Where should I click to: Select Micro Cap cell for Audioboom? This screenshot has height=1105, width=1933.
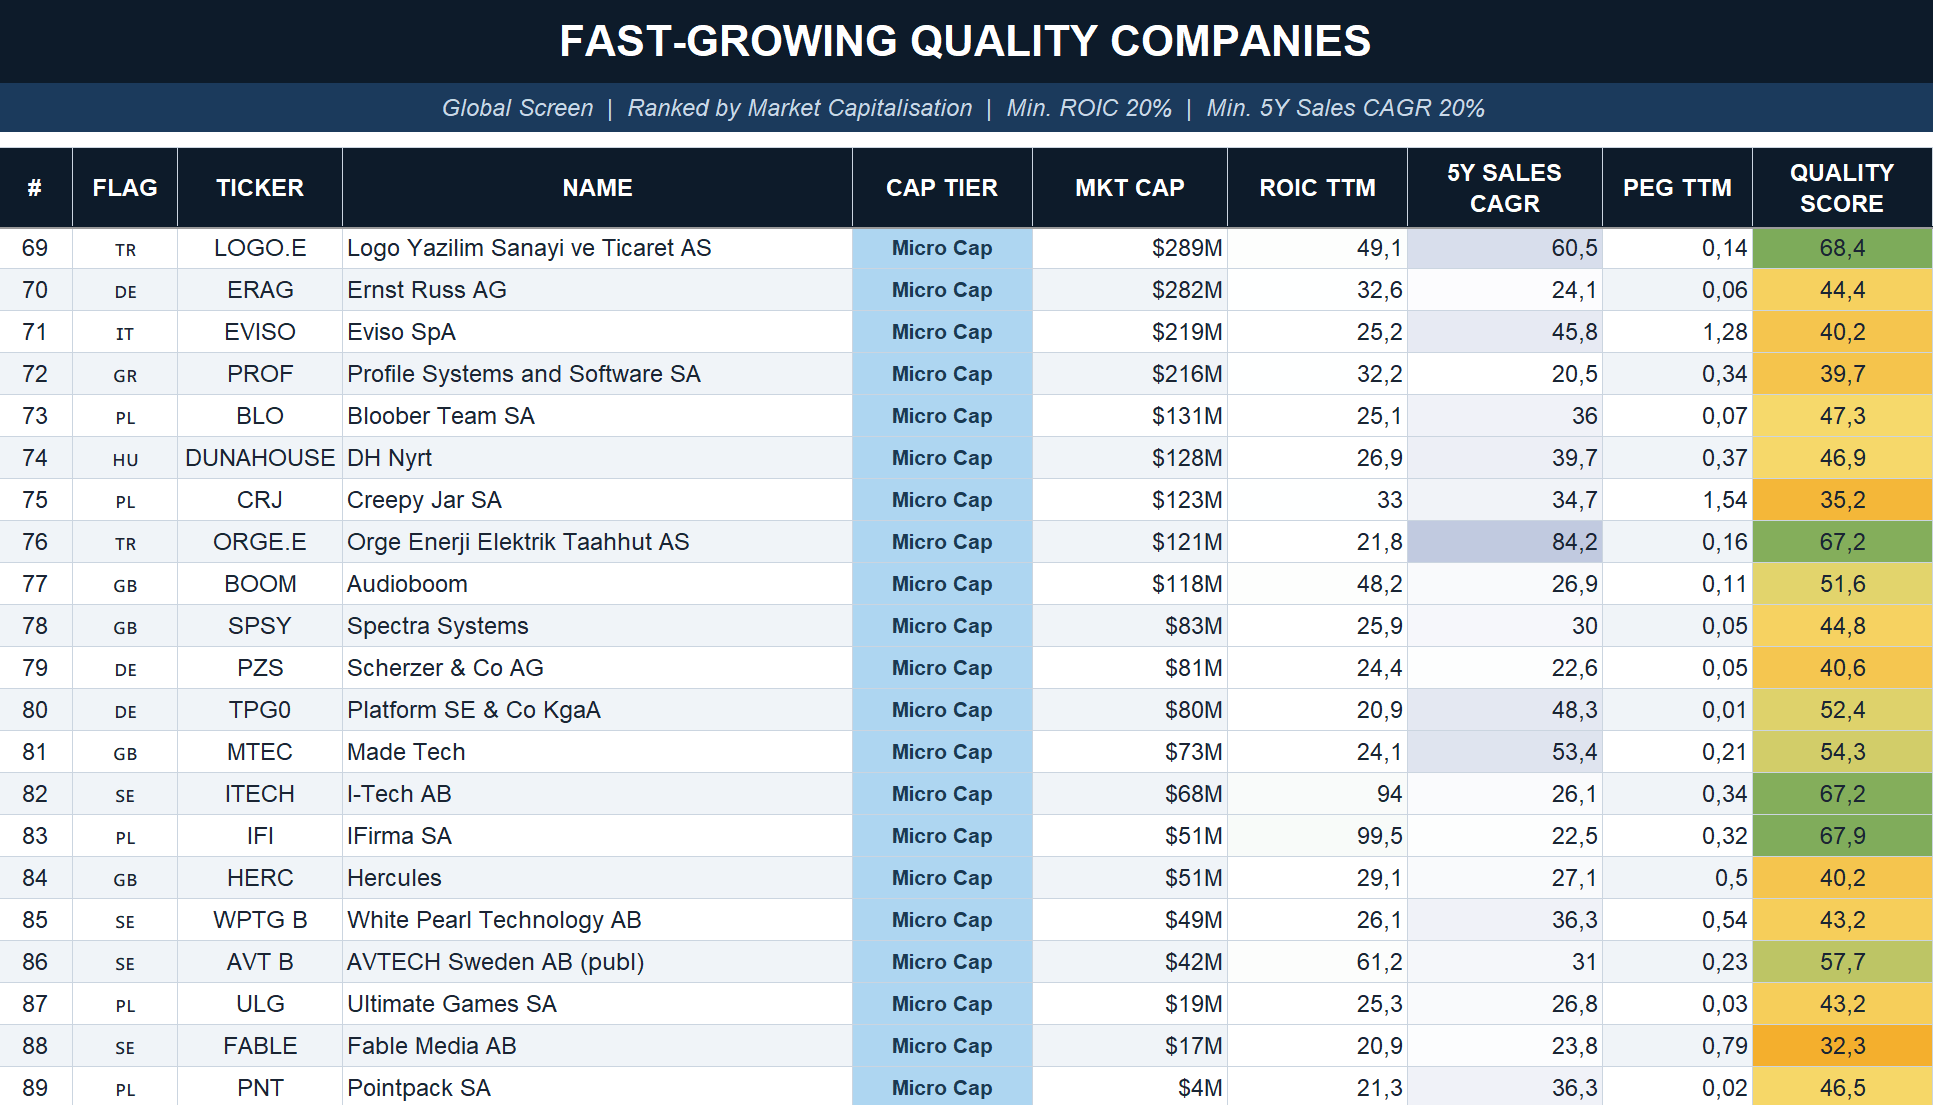(941, 584)
